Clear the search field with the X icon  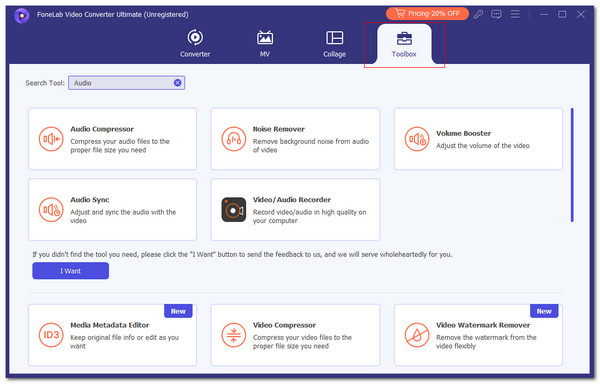pos(178,83)
